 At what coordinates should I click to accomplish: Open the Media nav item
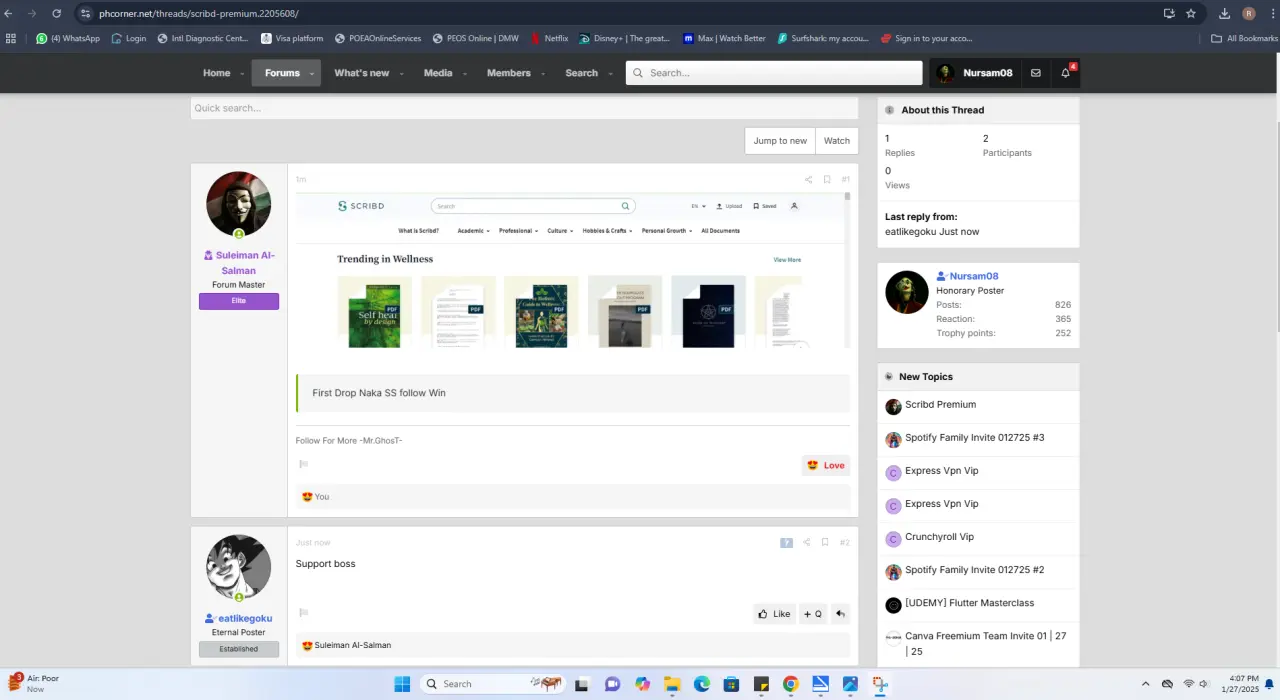(x=438, y=73)
